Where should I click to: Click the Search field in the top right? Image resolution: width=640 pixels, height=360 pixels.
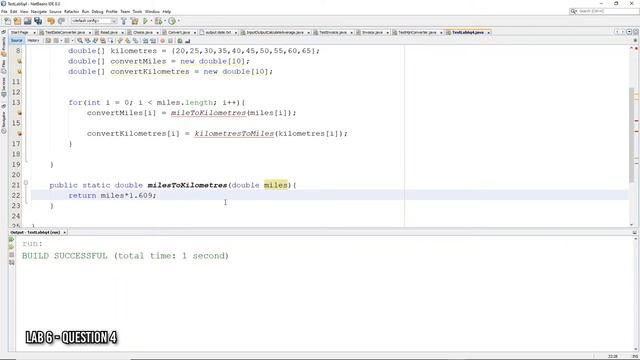click(604, 11)
